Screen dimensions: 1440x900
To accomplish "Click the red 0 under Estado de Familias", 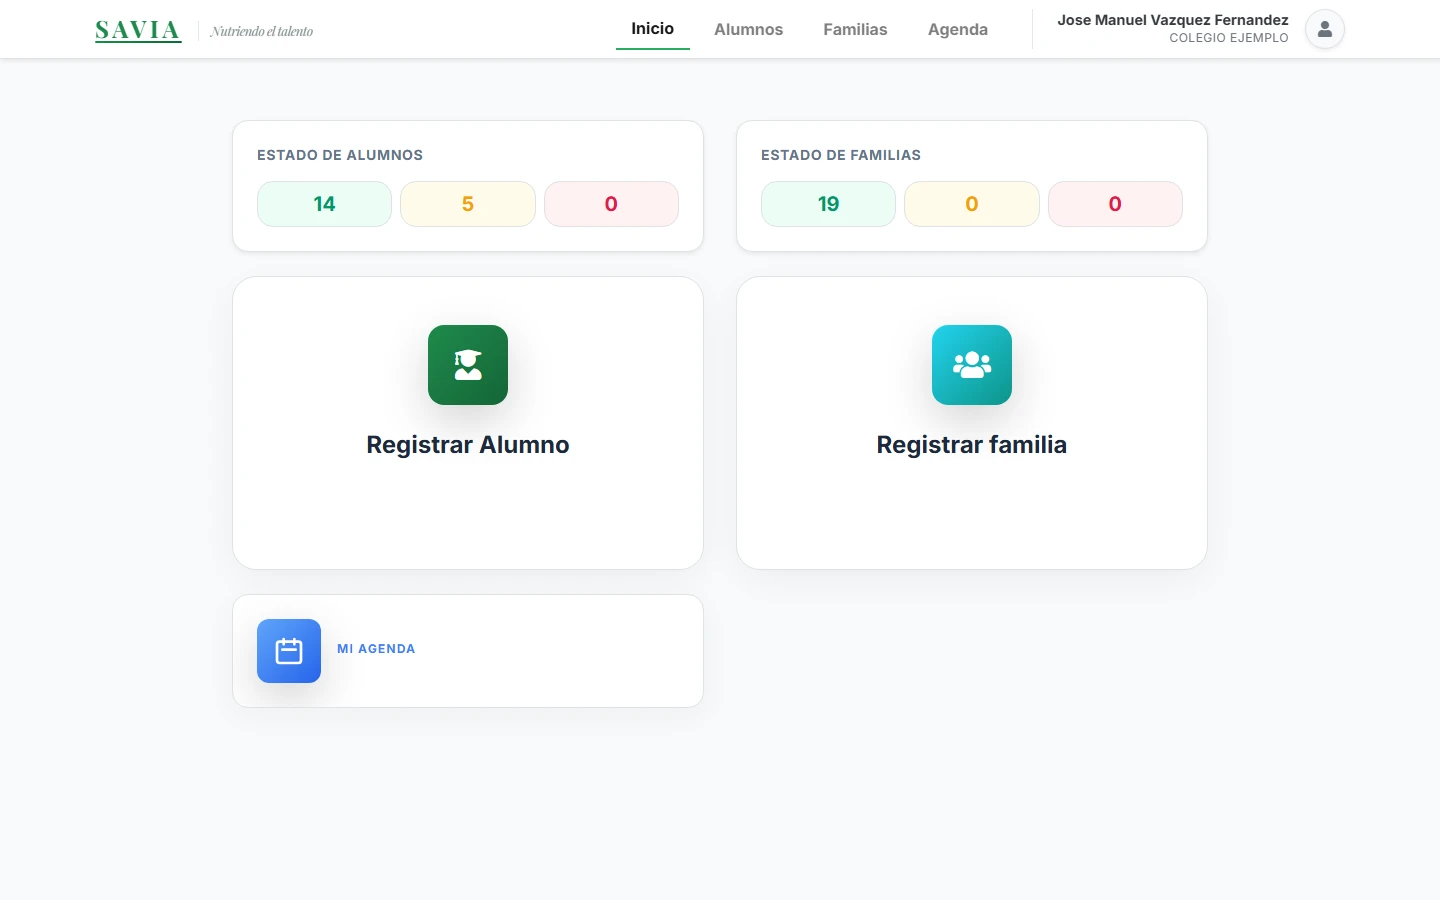I will click(x=1115, y=204).
